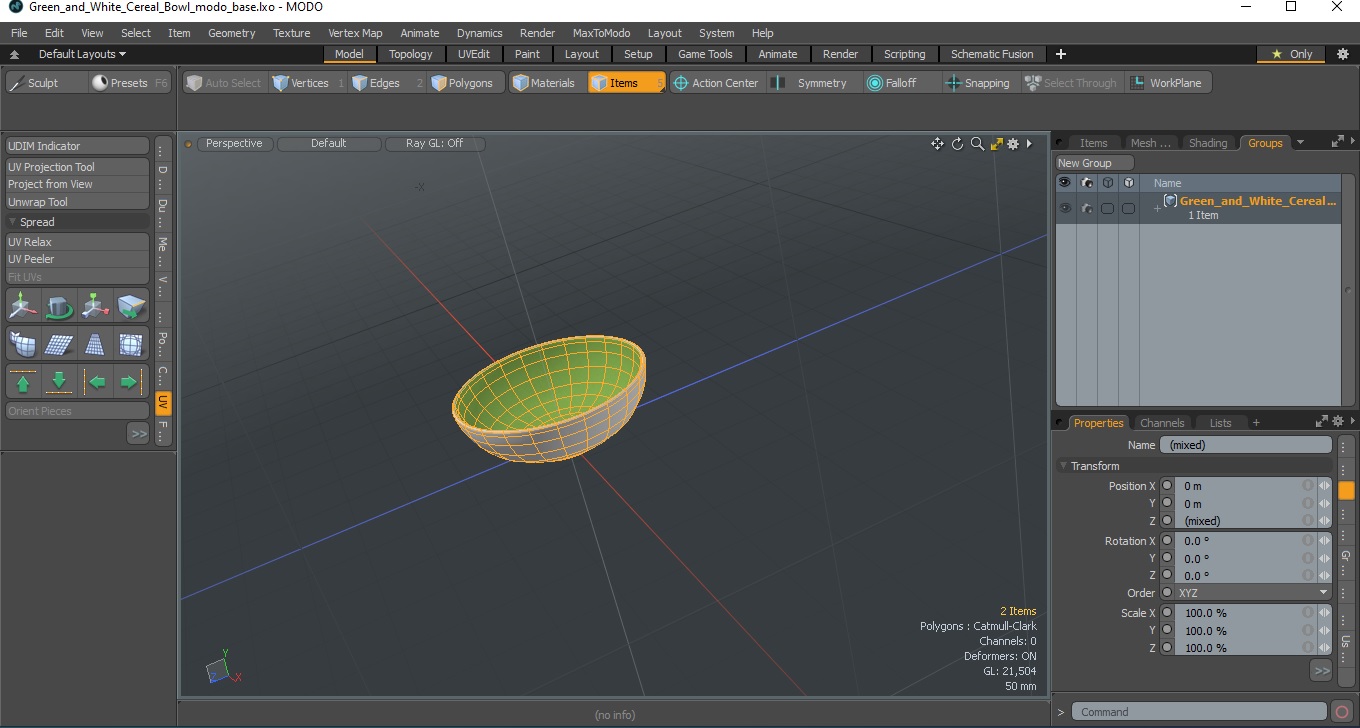
Task: Click the viewport move/pan icon
Action: click(937, 144)
